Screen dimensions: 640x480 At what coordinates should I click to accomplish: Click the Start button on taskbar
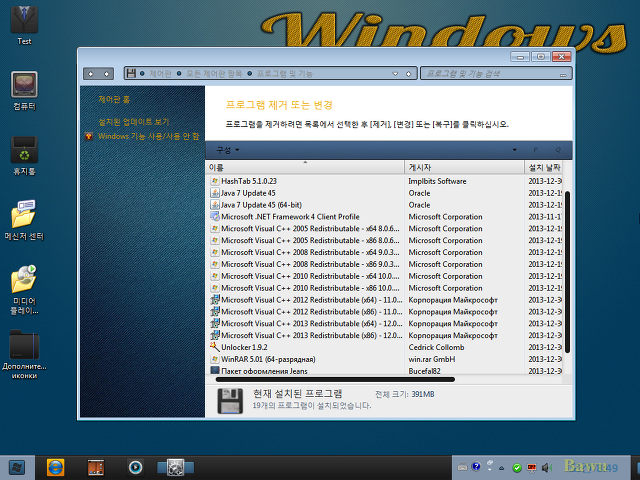17,468
